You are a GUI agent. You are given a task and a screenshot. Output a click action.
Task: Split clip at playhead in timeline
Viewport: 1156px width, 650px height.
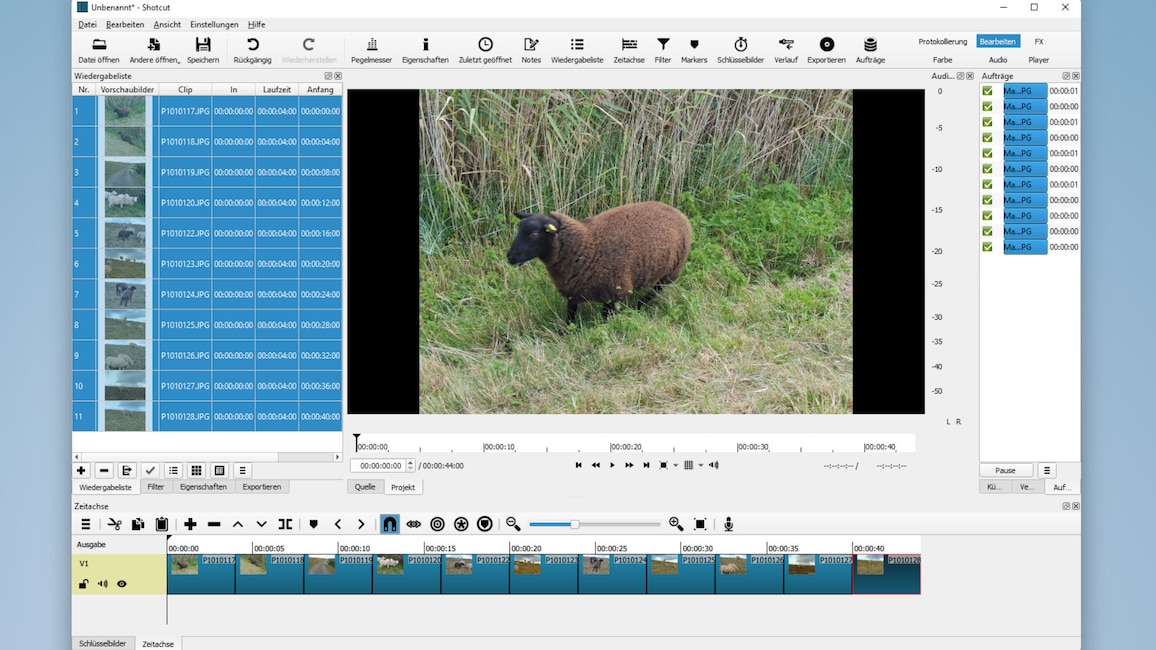(285, 524)
